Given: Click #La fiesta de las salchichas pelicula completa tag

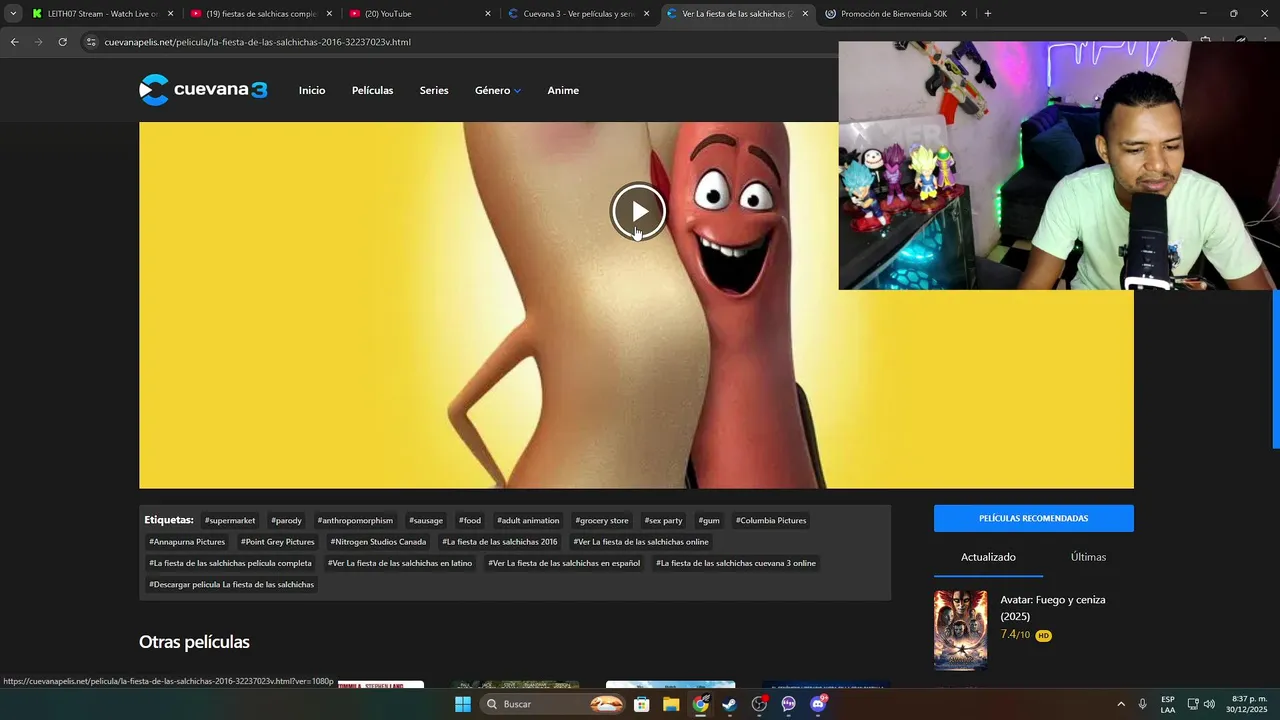Looking at the screenshot, I should (x=231, y=563).
